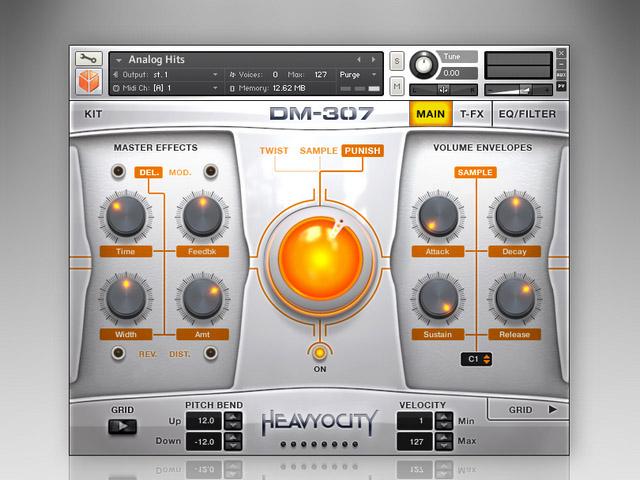Image resolution: width=640 pixels, height=480 pixels.
Task: Go to next preset with right arrow
Action: [x=373, y=60]
